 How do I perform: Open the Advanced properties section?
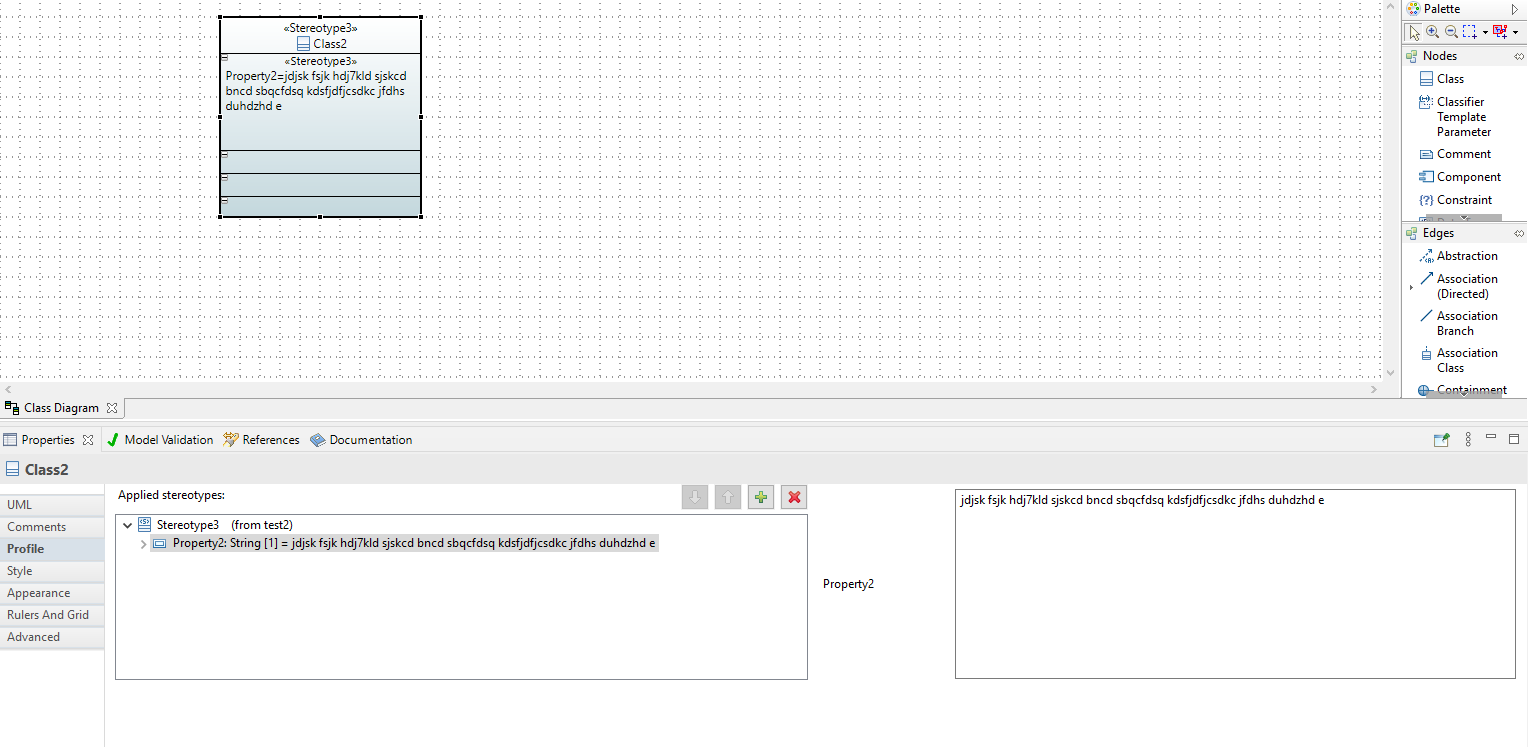51,637
